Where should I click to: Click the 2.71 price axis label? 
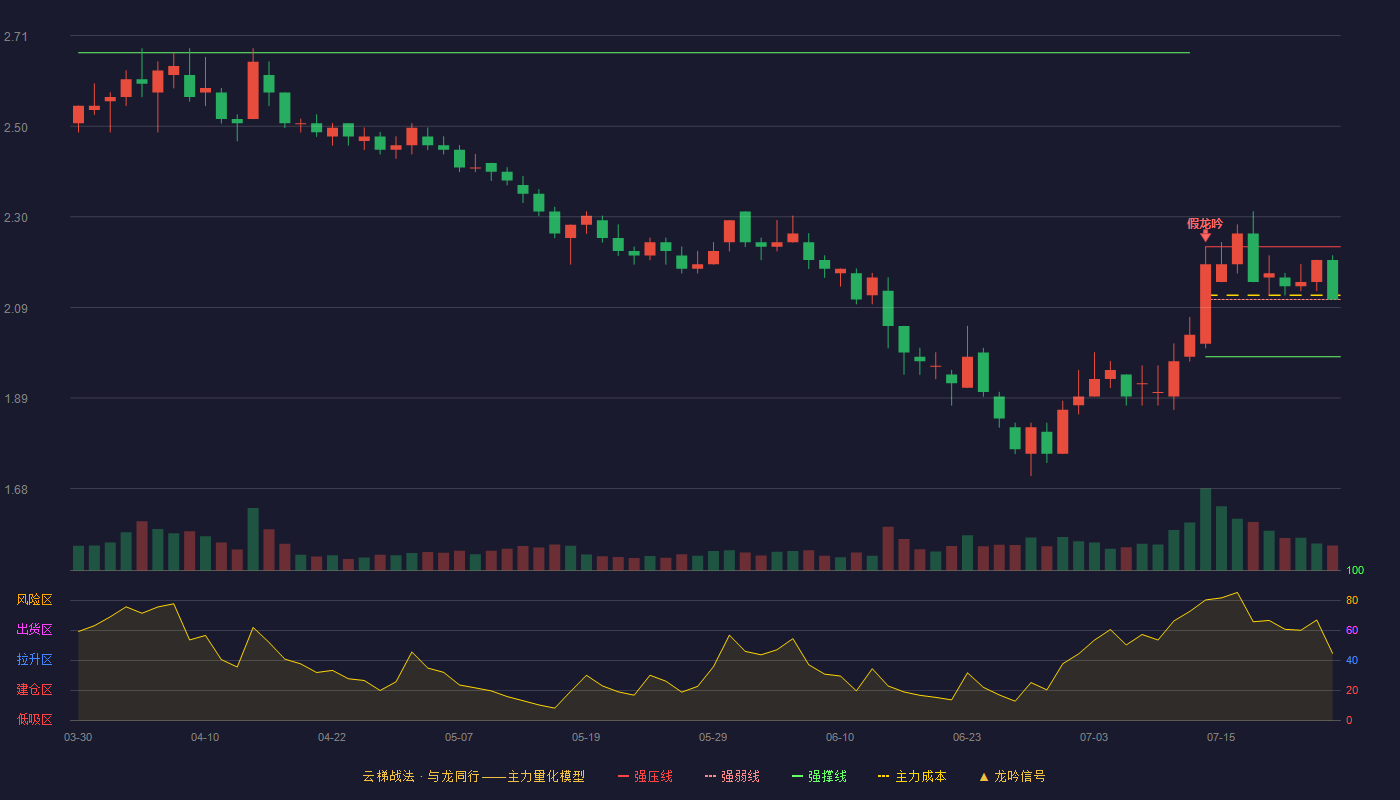click(16, 37)
